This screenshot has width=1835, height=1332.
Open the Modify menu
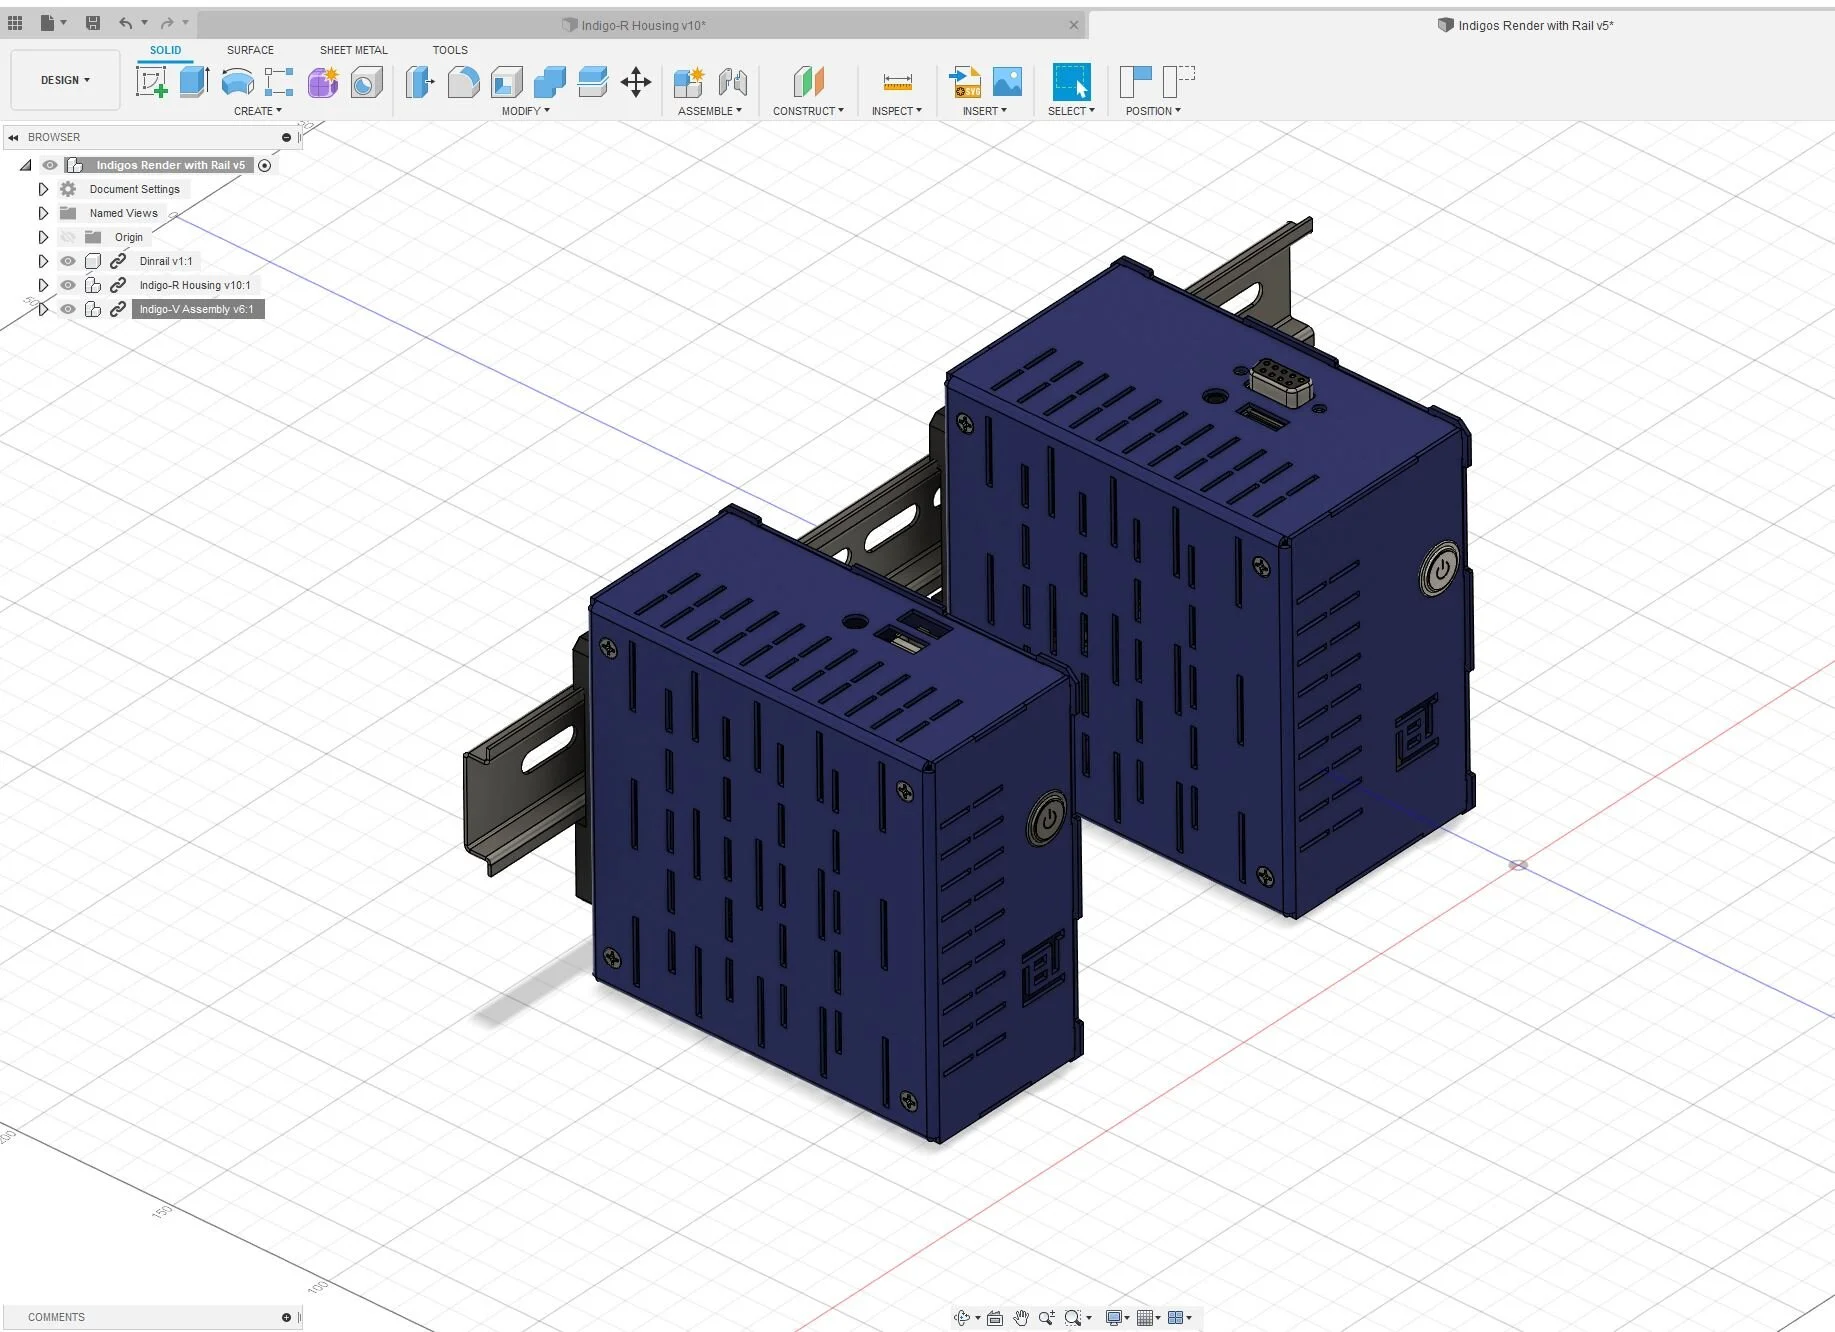[x=527, y=111]
